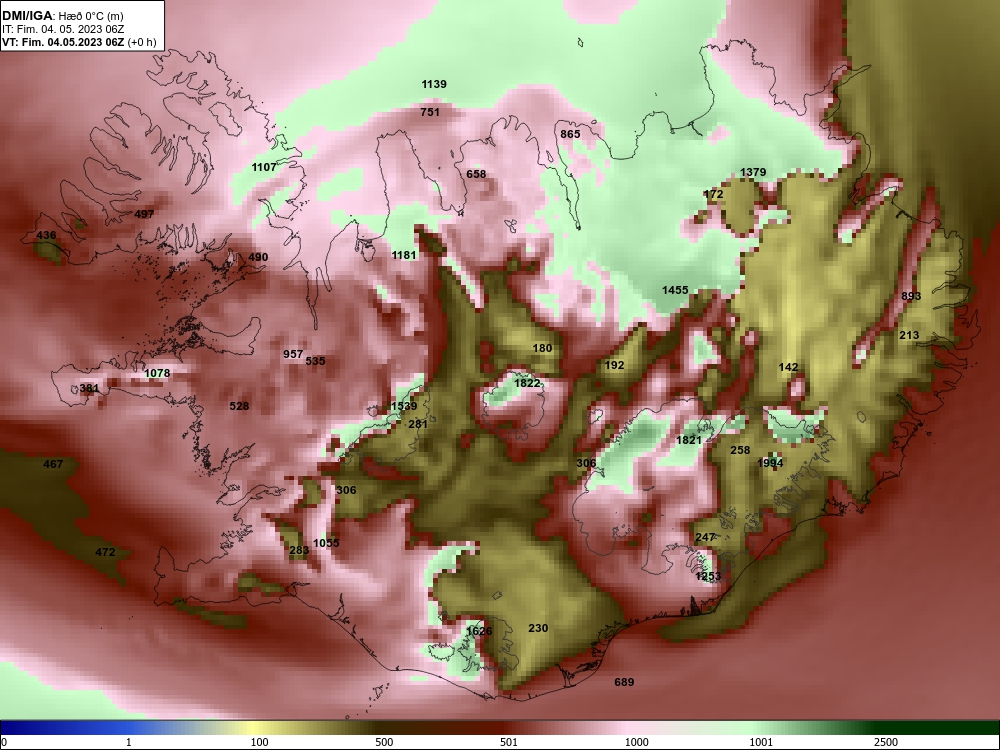This screenshot has height=750, width=1000.
Task: Click the map value 957
Action: point(293,354)
